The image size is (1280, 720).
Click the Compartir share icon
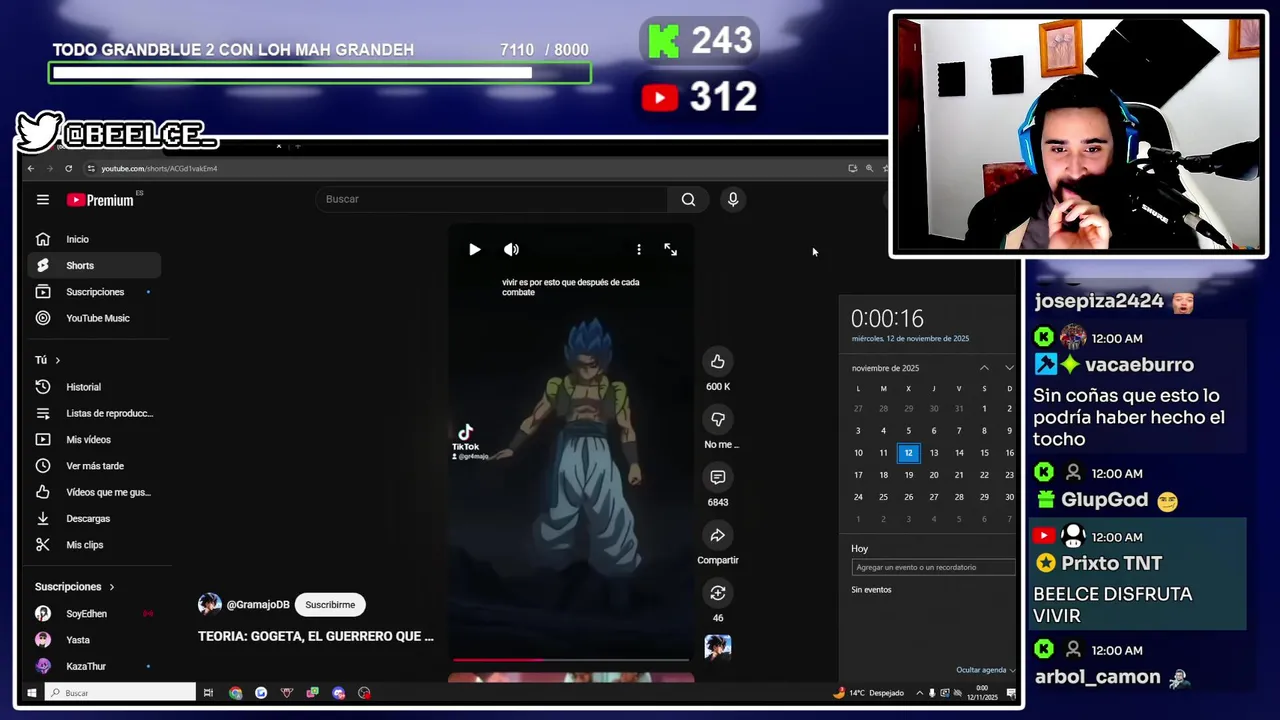point(717,535)
